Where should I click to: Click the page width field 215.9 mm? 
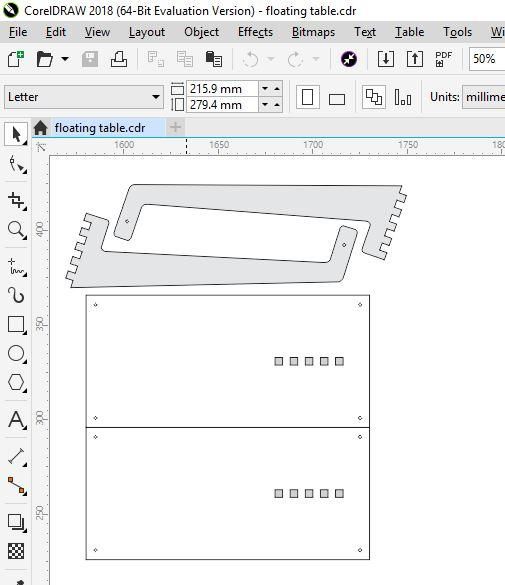(x=222, y=89)
